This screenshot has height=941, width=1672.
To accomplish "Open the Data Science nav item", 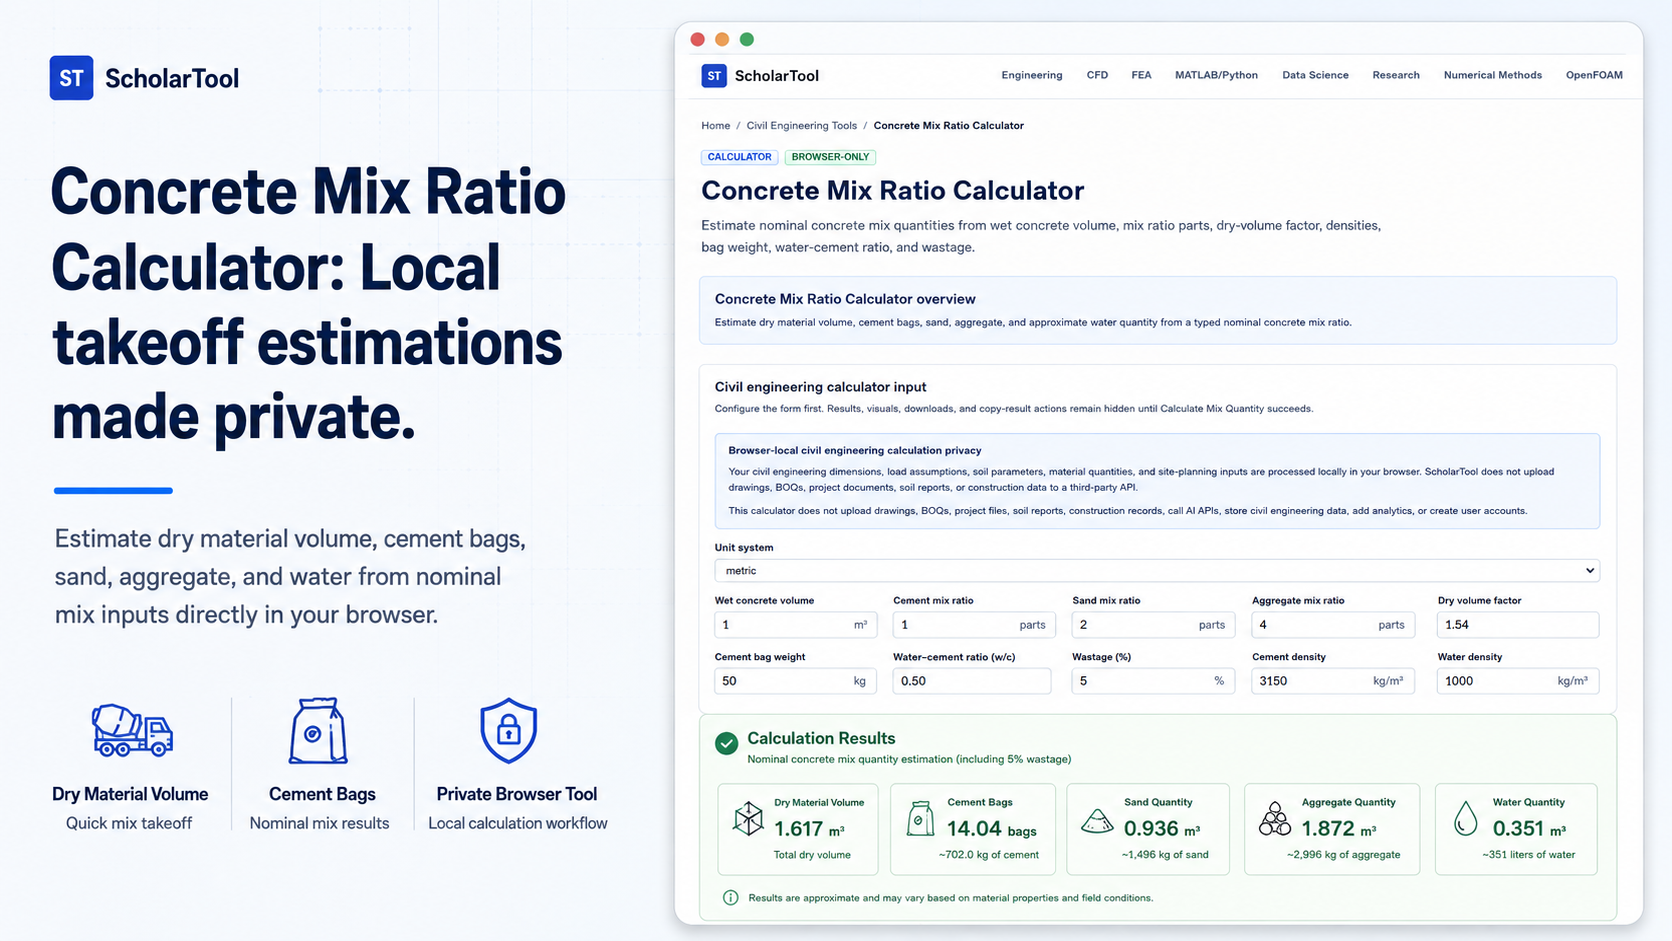I will point(1315,75).
